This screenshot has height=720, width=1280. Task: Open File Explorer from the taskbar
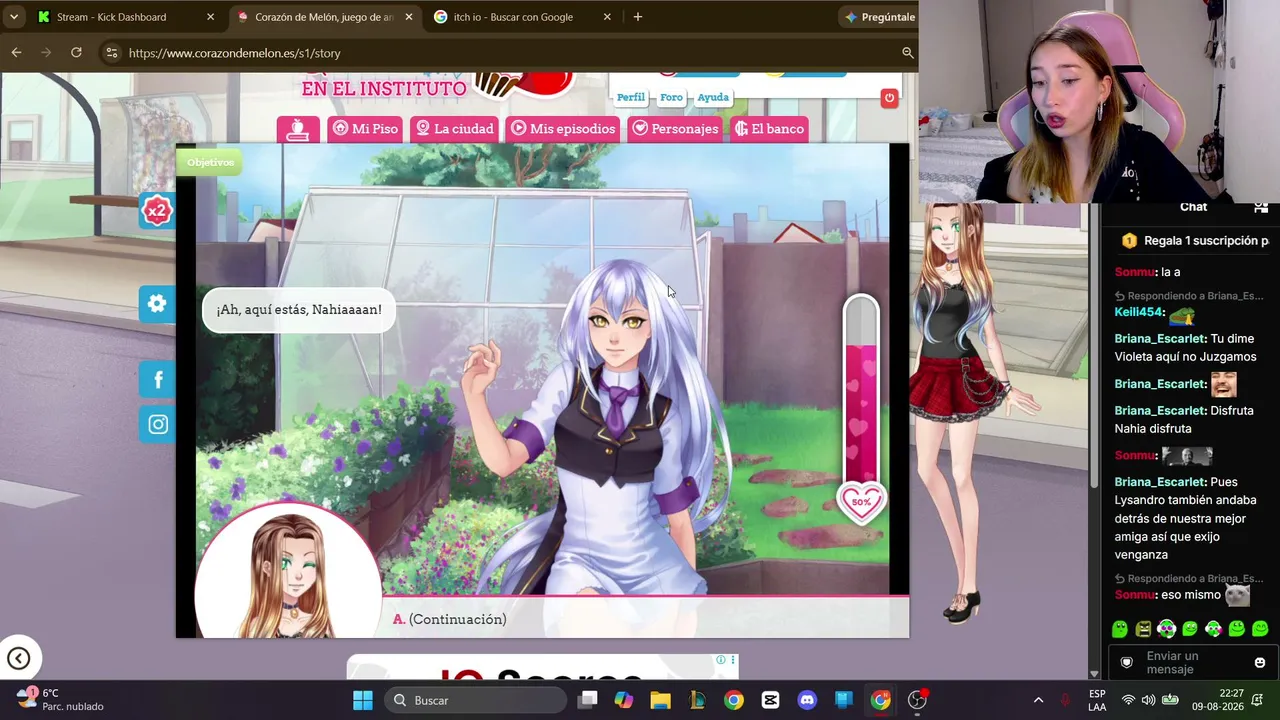(661, 700)
